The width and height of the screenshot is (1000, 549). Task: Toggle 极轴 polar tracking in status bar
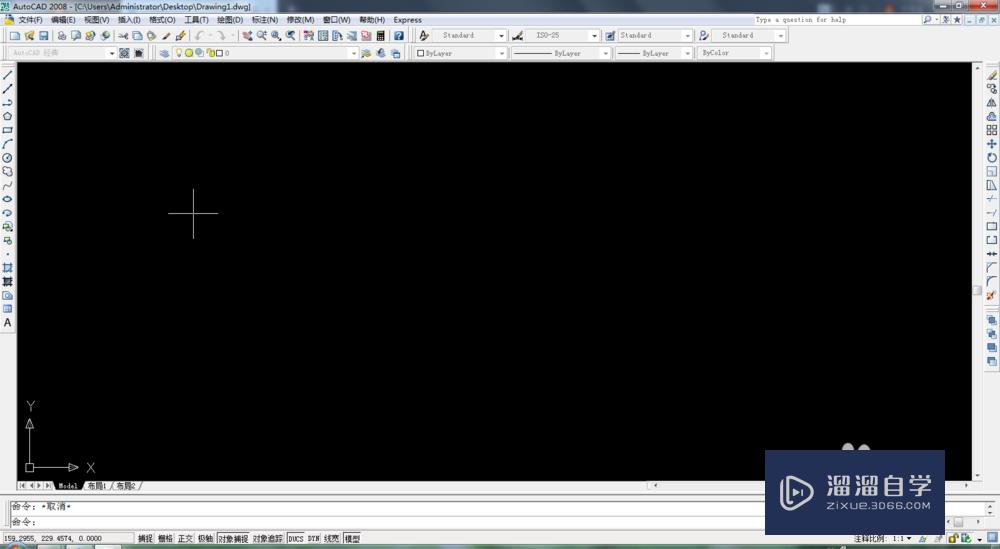[x=205, y=539]
